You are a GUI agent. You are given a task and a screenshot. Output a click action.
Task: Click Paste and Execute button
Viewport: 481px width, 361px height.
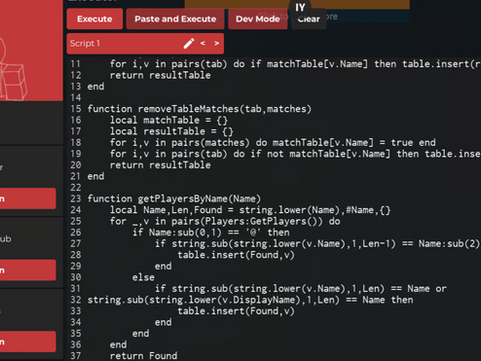[175, 19]
